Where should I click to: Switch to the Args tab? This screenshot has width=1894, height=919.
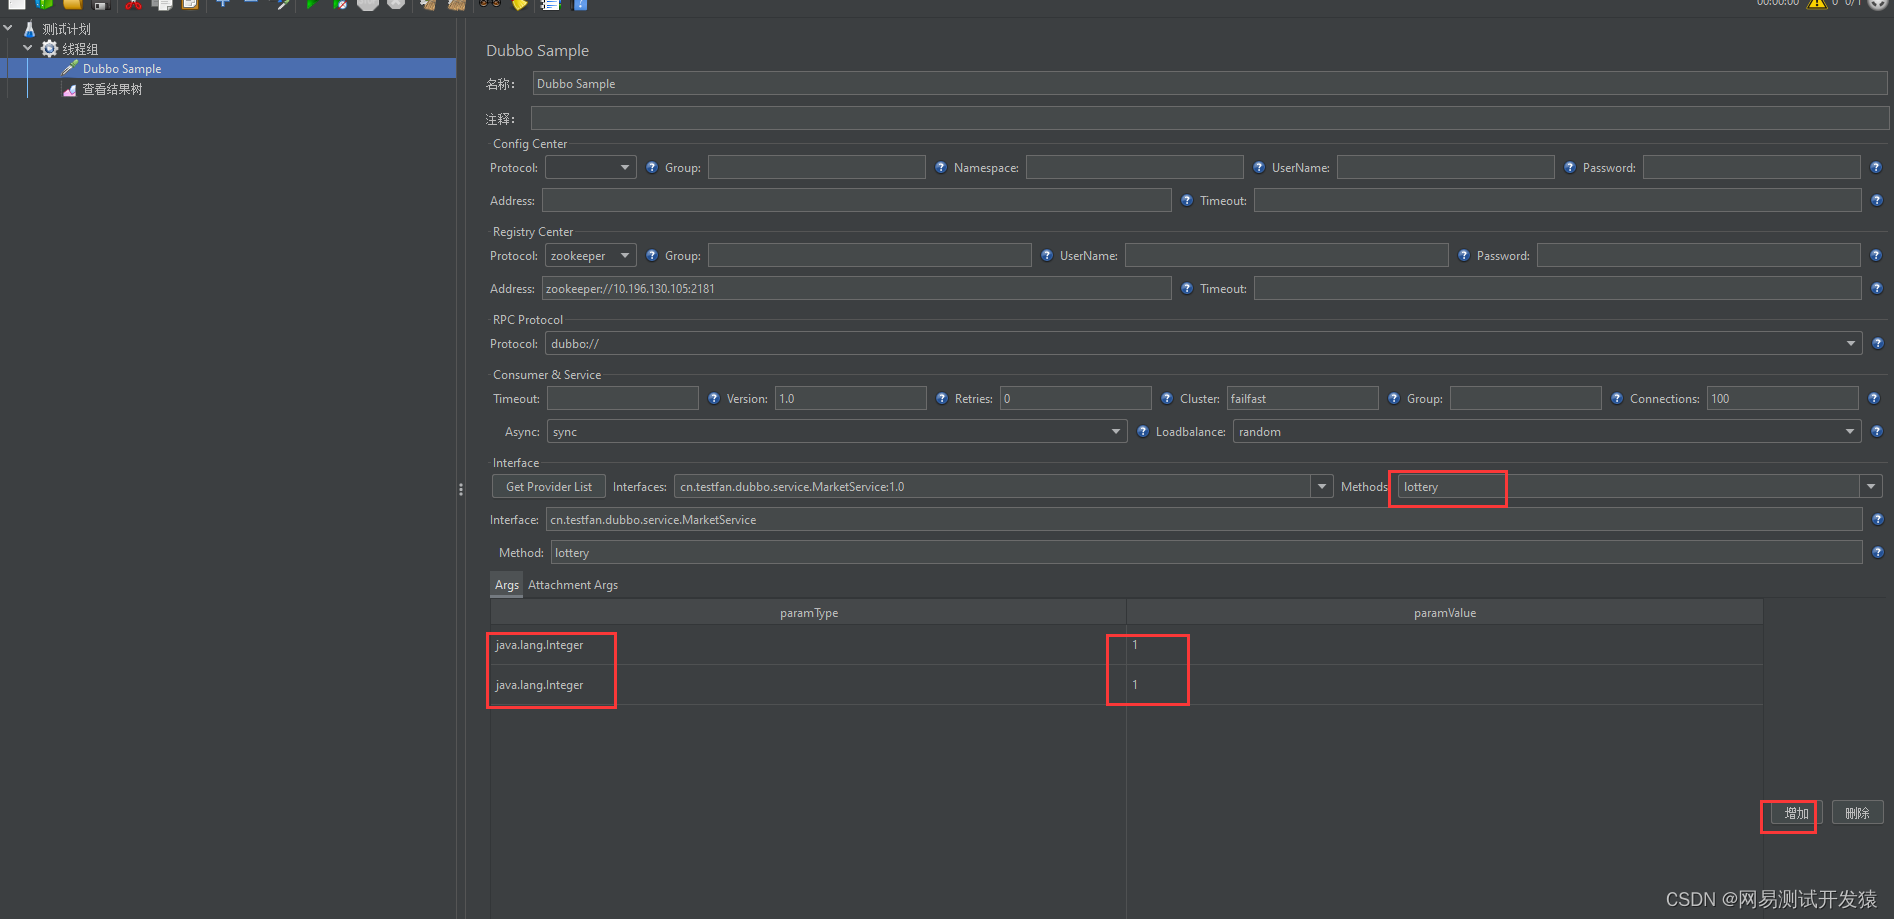point(507,585)
